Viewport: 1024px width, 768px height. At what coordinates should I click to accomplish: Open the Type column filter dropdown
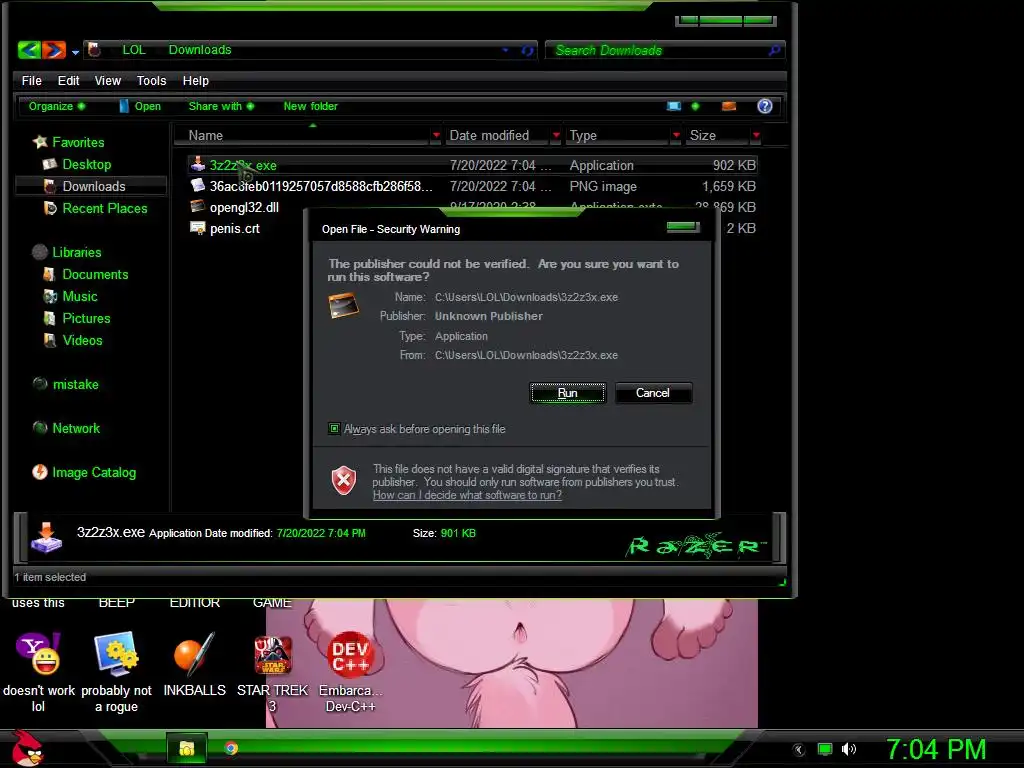pos(676,135)
